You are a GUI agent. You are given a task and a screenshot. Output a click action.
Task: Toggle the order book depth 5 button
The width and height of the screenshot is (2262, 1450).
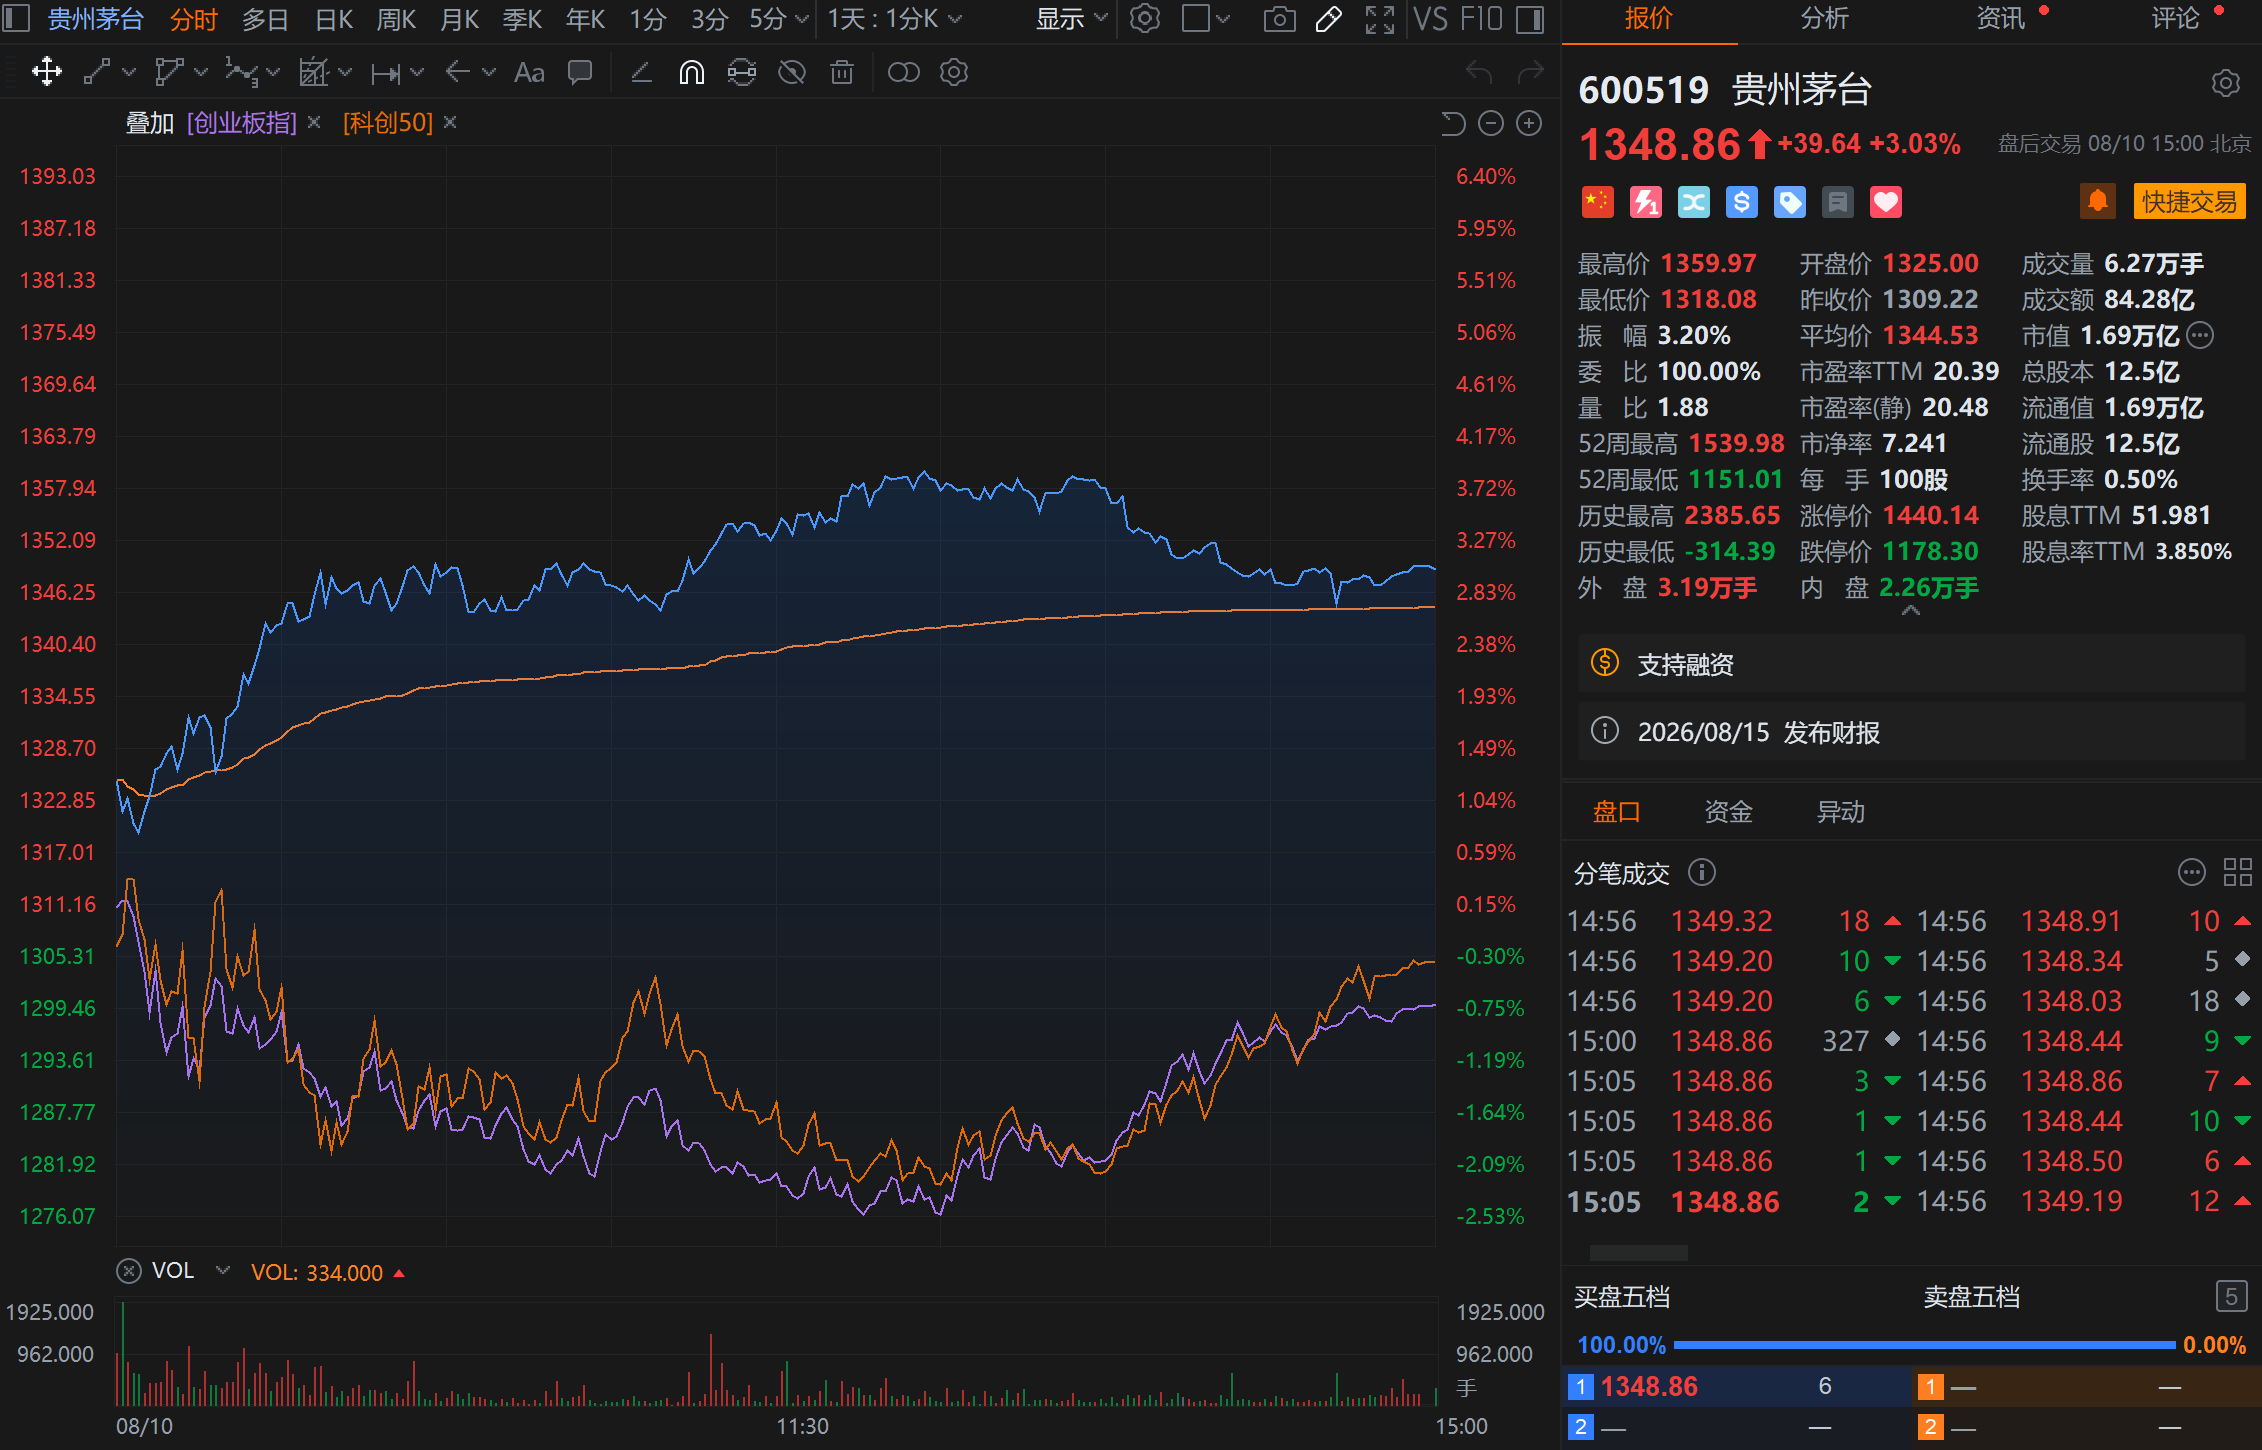2231,1297
